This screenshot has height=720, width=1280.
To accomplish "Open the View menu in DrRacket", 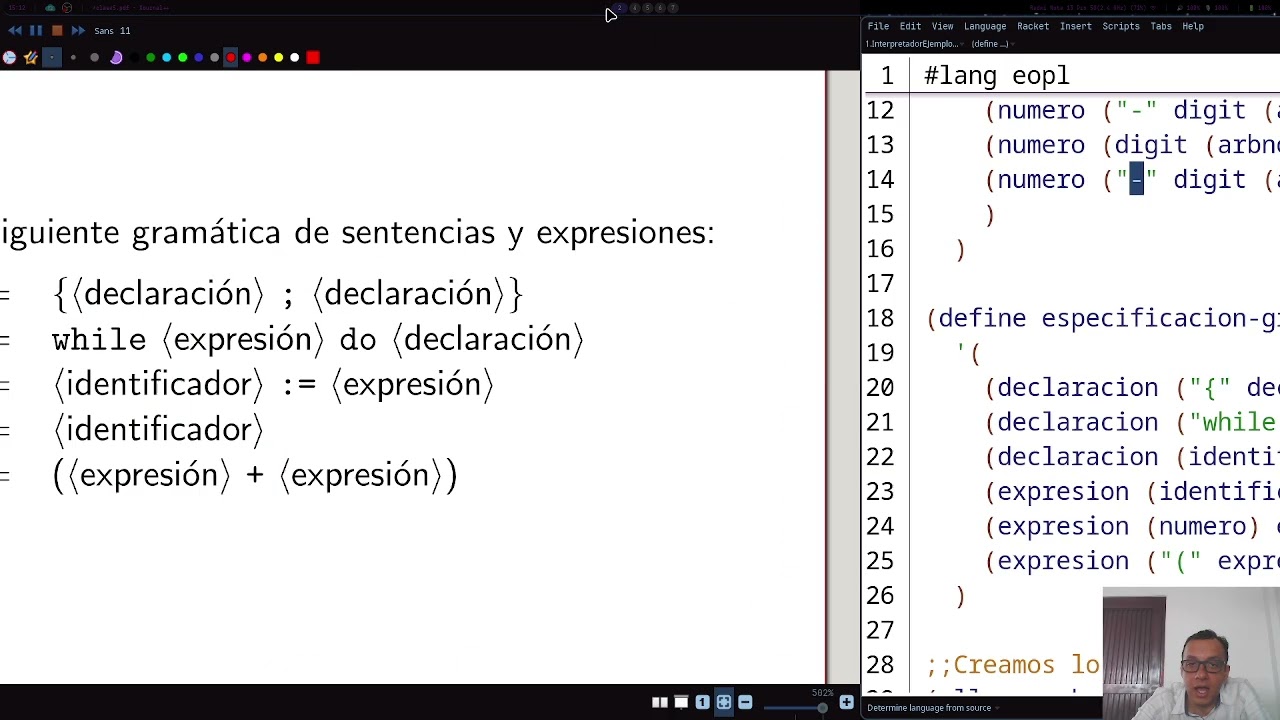I will pos(942,26).
